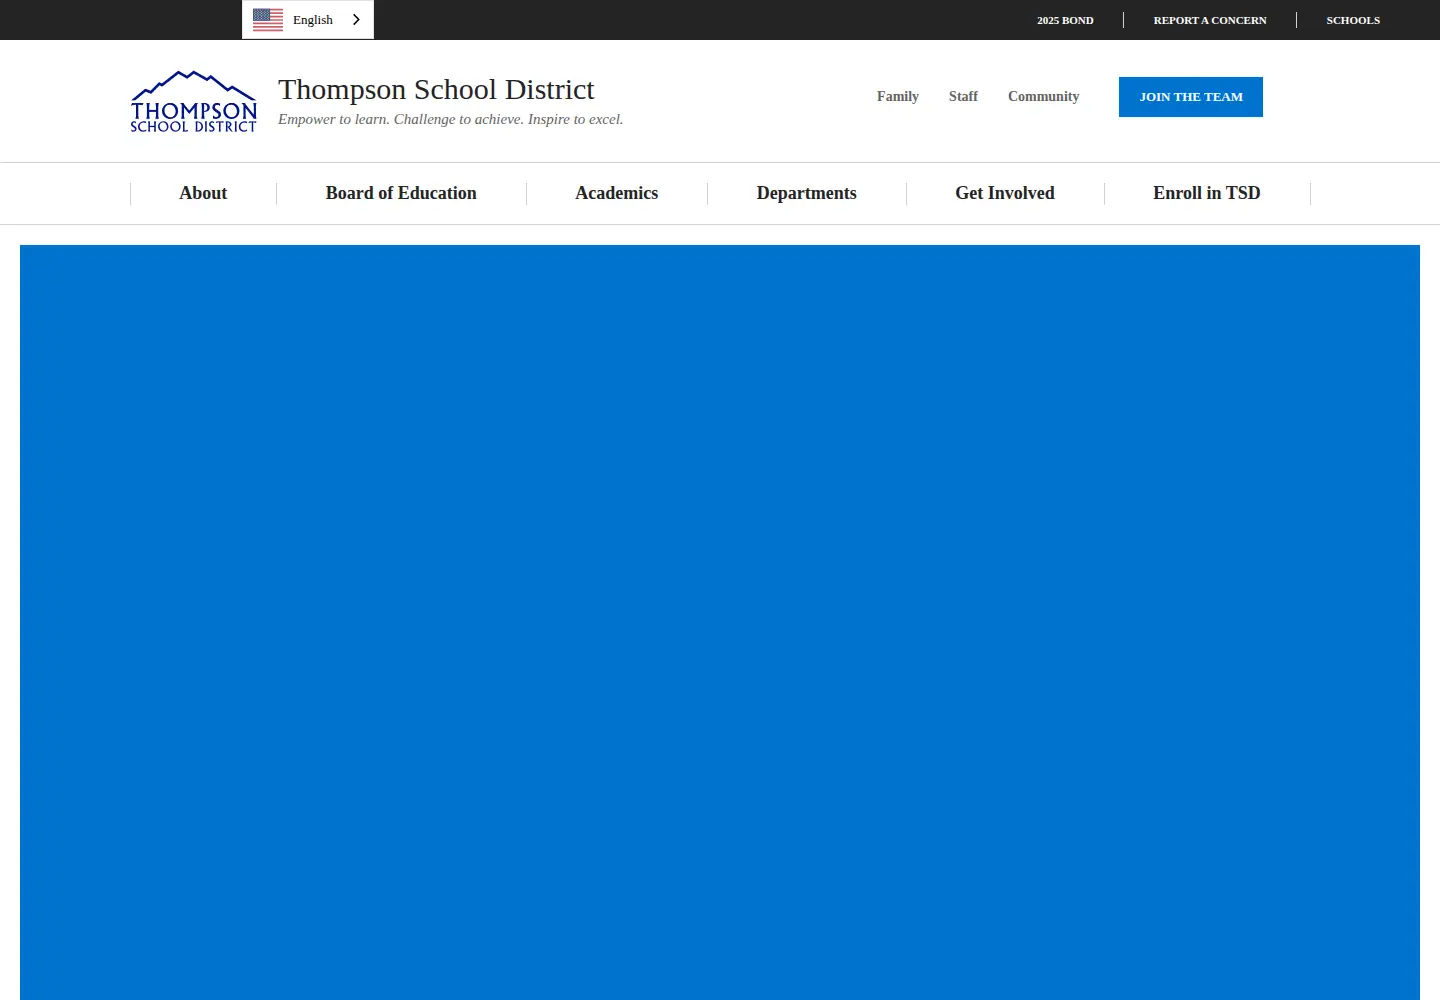This screenshot has width=1440, height=1000.
Task: Open the Departments menu
Action: click(x=807, y=193)
